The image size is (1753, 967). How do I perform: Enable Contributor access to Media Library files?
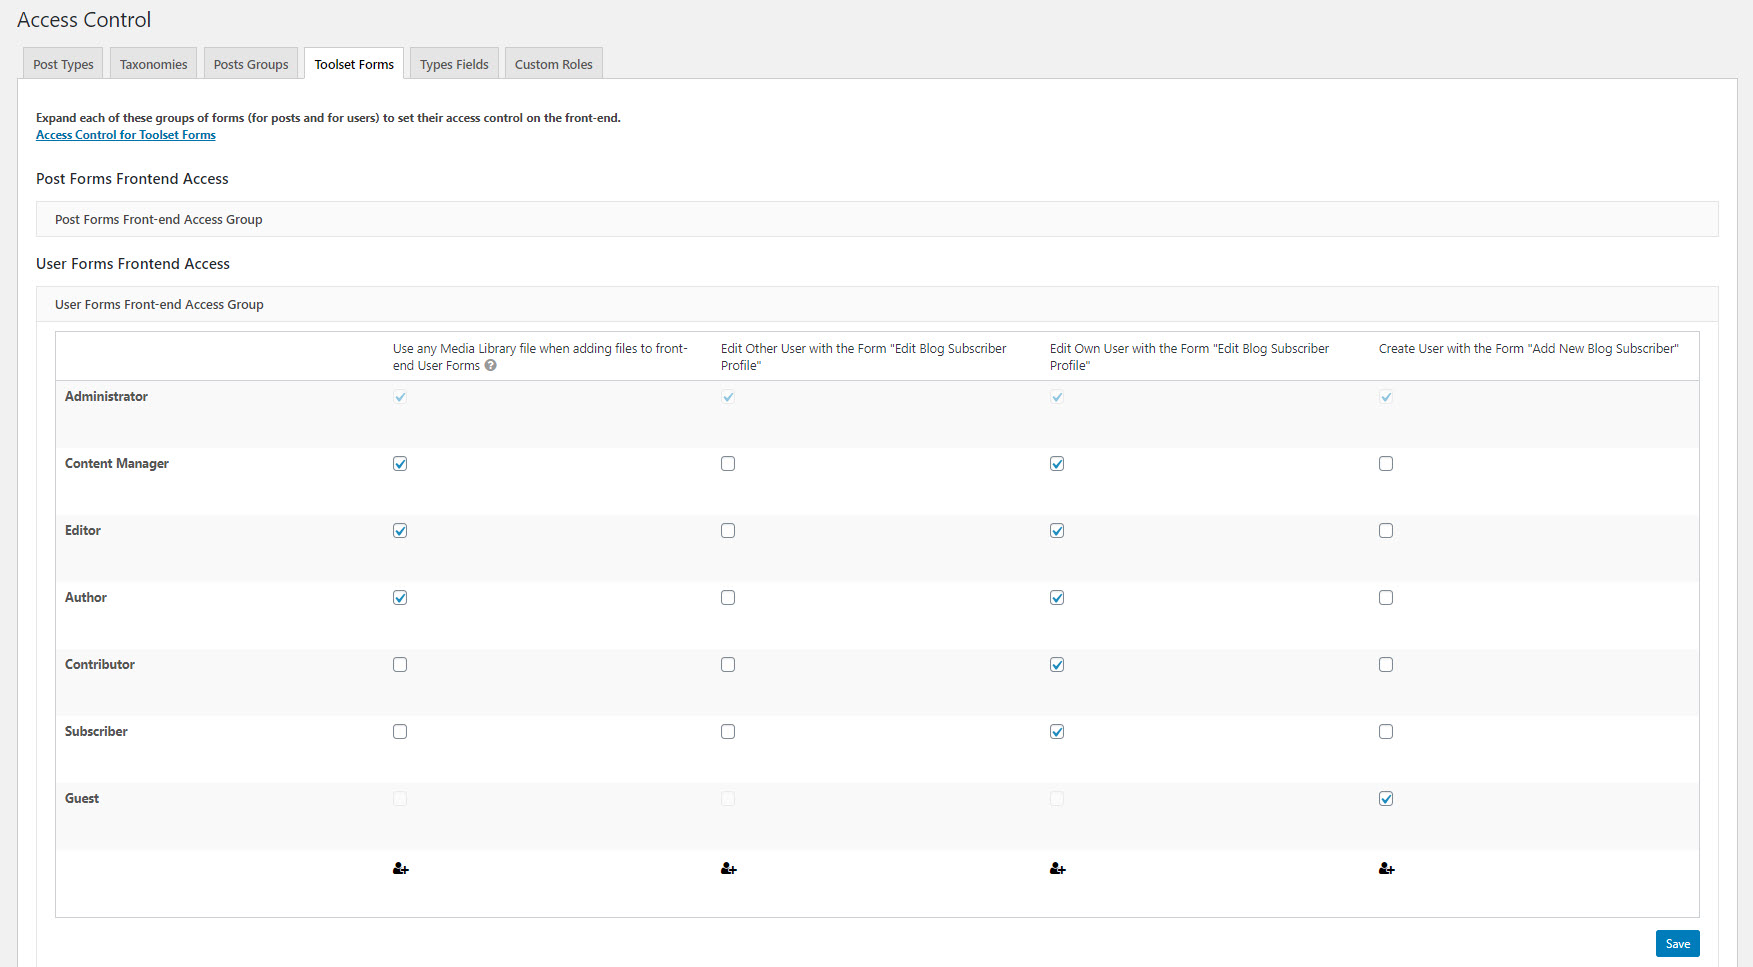point(400,664)
